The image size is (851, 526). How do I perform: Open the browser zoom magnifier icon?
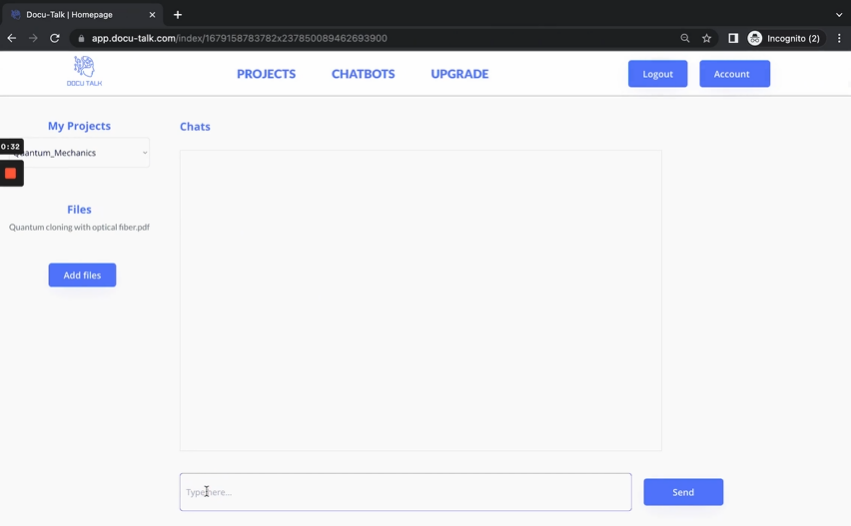click(685, 38)
